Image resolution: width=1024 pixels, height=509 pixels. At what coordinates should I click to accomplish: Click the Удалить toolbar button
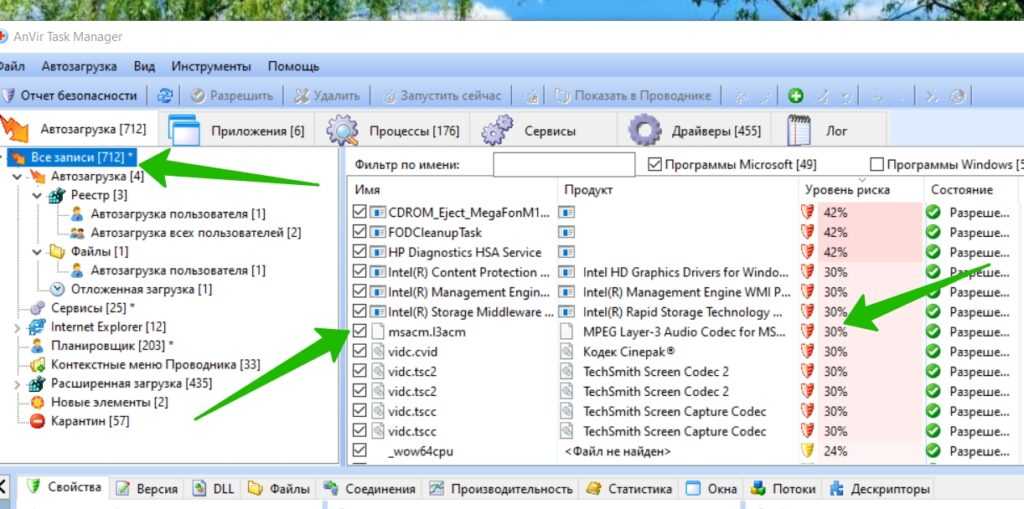[327, 95]
